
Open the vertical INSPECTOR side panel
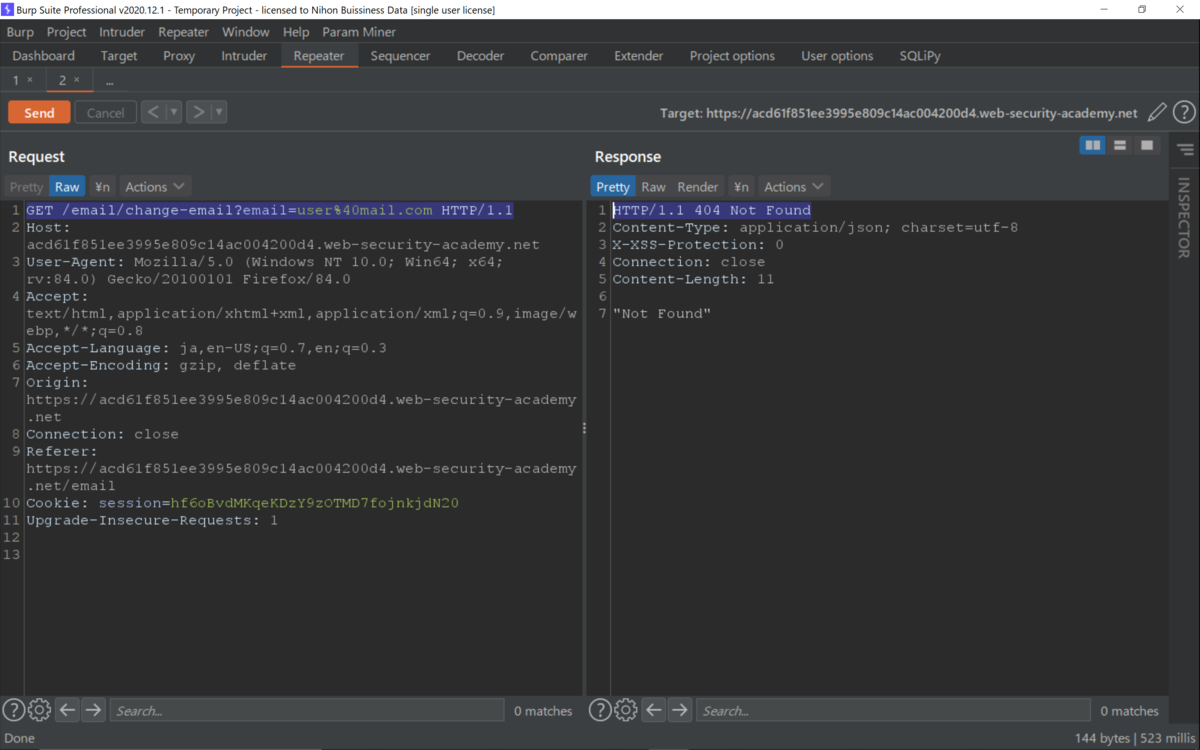1184,218
